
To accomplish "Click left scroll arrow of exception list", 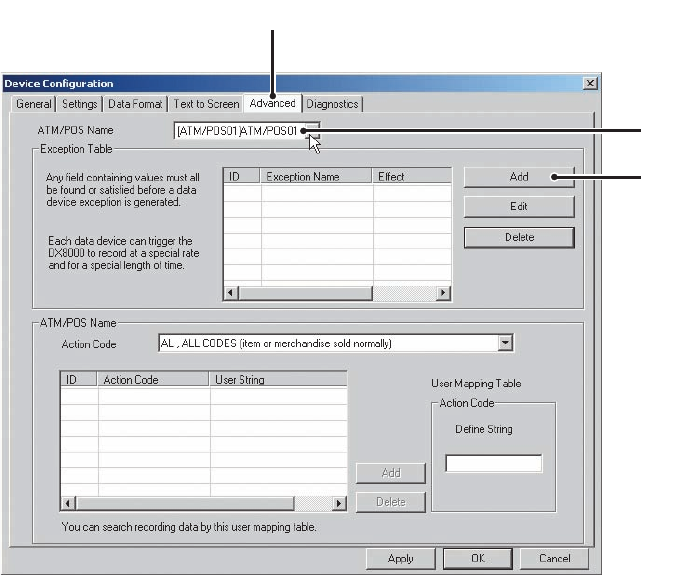I will pos(231,293).
